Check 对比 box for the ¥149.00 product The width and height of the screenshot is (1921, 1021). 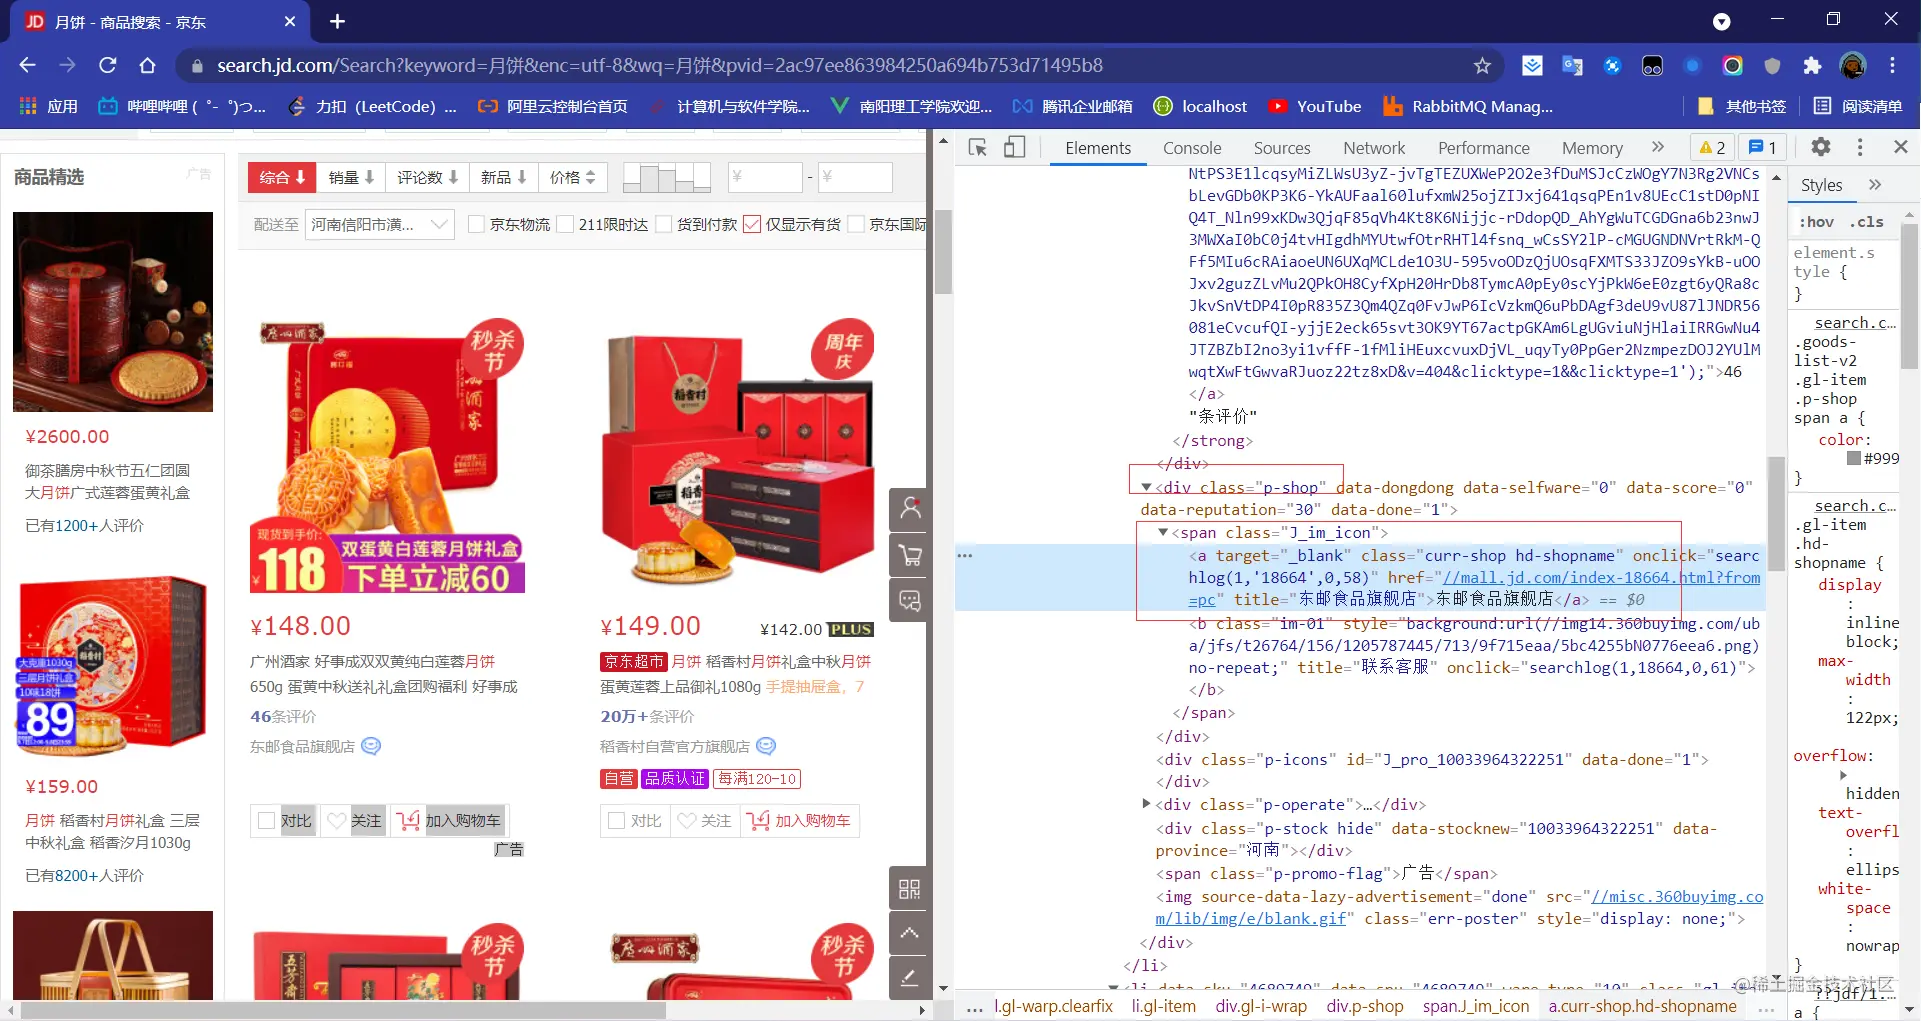[x=617, y=821]
